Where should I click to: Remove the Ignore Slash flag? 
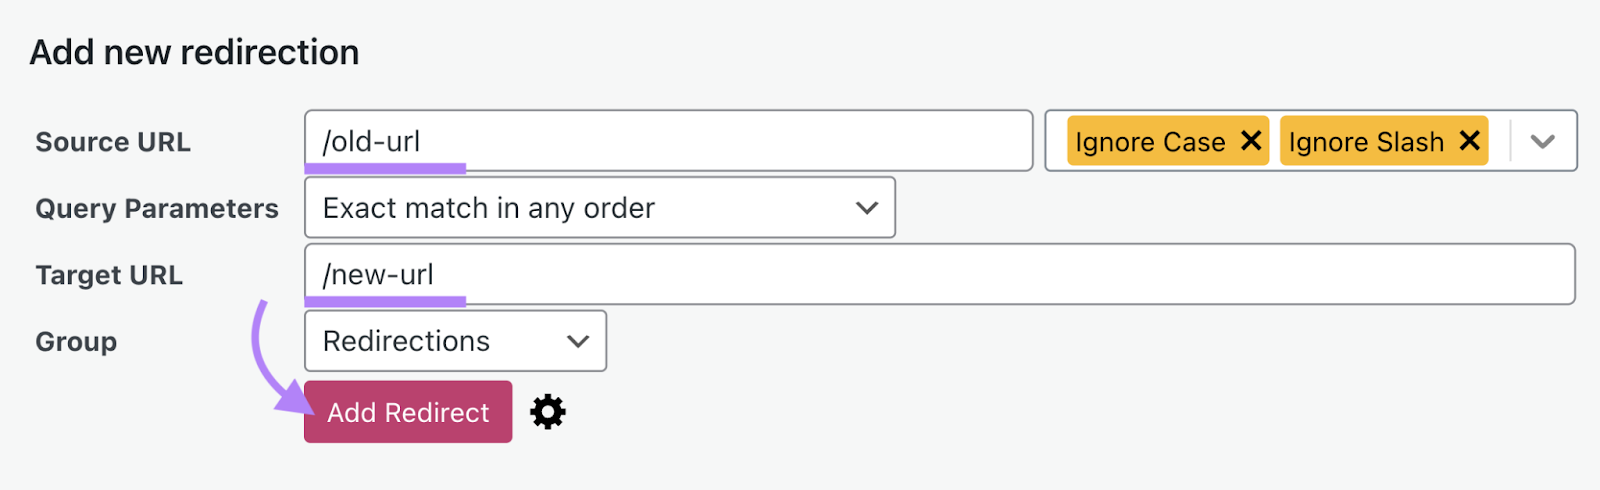(1469, 141)
